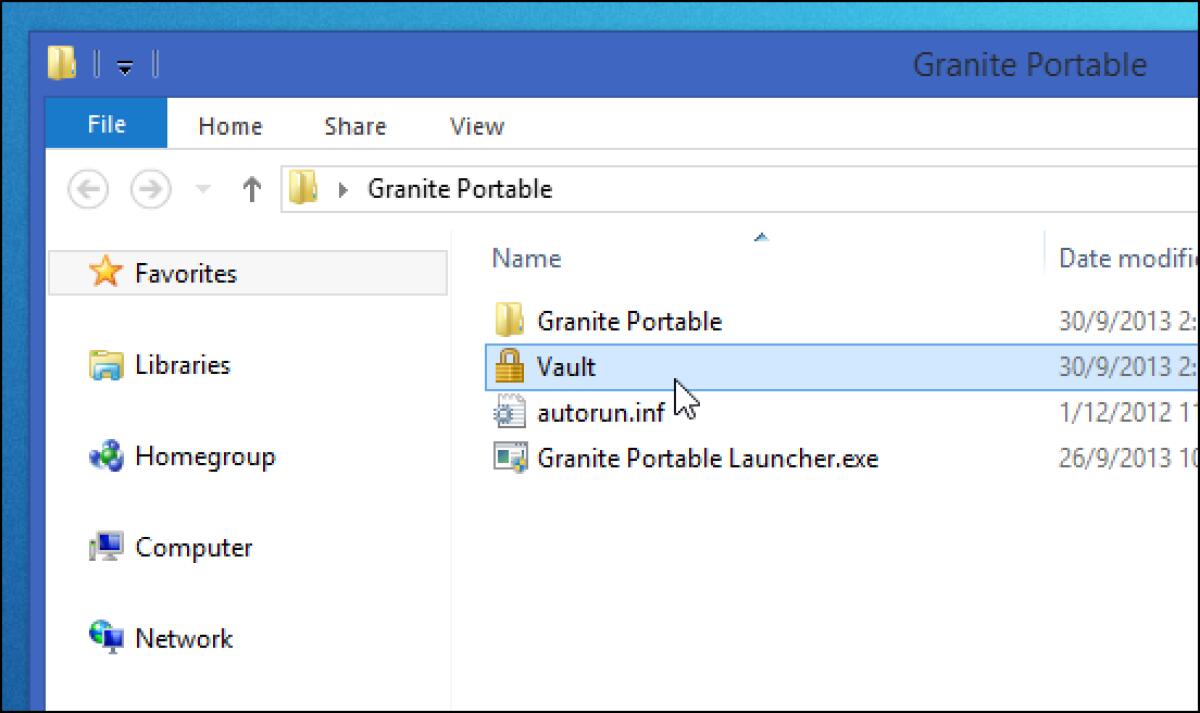Image resolution: width=1200 pixels, height=713 pixels.
Task: Open recent locations dropdown next to forward button
Action: pos(204,188)
